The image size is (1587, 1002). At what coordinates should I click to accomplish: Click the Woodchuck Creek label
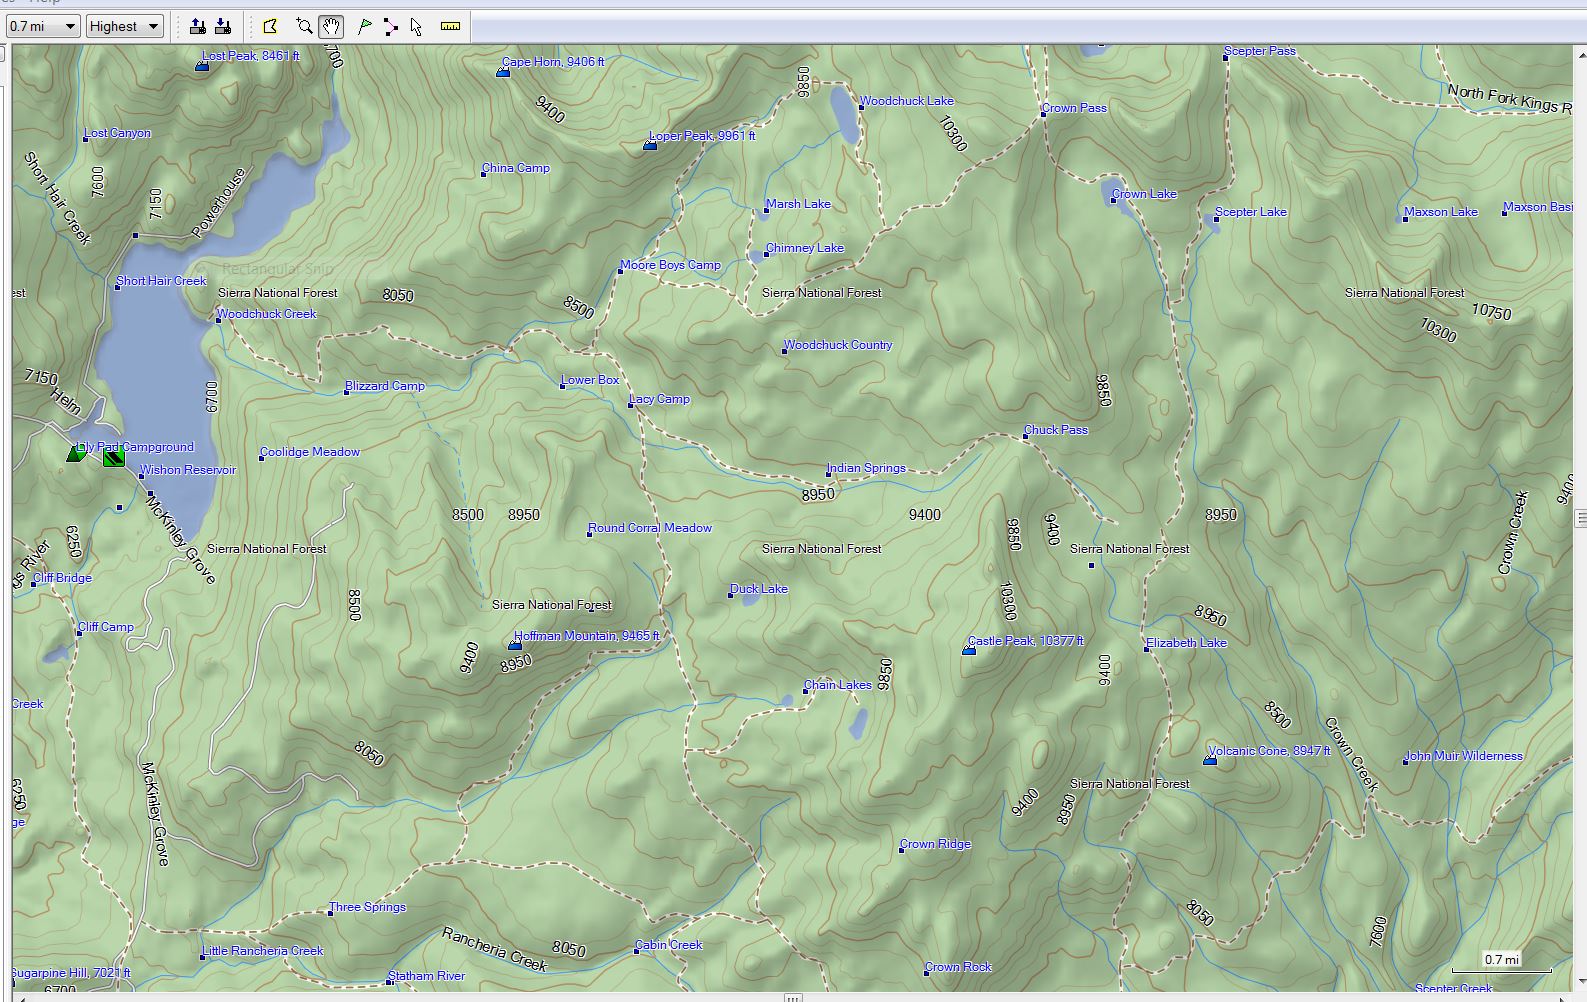[266, 314]
